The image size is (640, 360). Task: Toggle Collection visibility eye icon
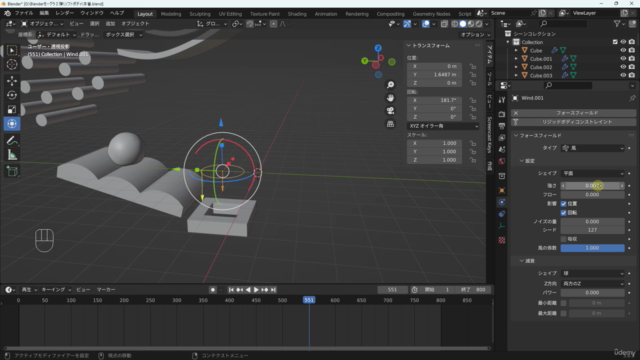tap(623, 42)
